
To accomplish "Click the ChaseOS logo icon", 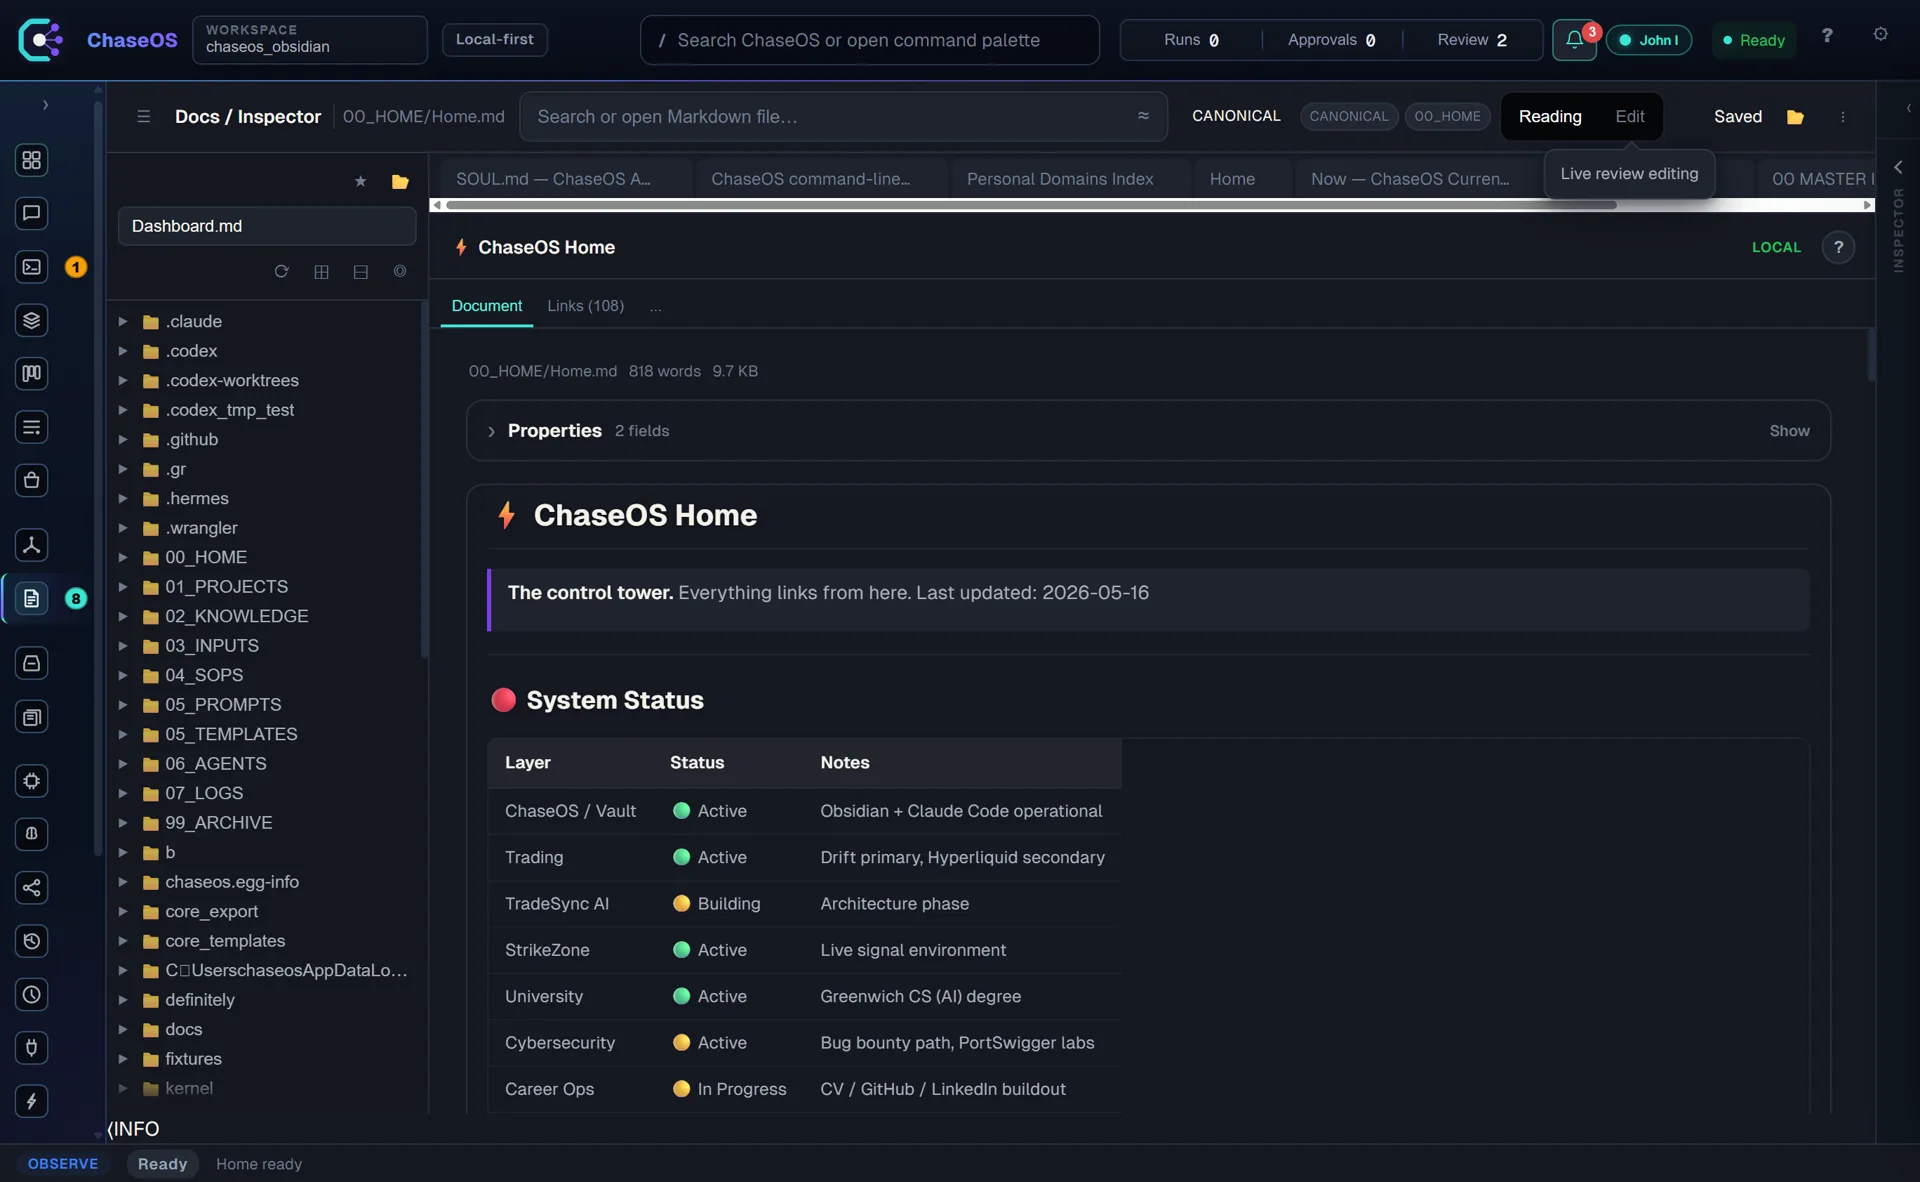I will tap(40, 40).
